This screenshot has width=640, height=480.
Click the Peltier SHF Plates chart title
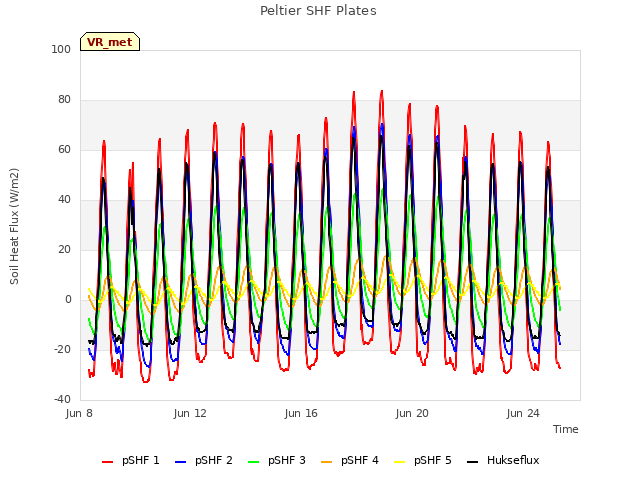tap(318, 11)
